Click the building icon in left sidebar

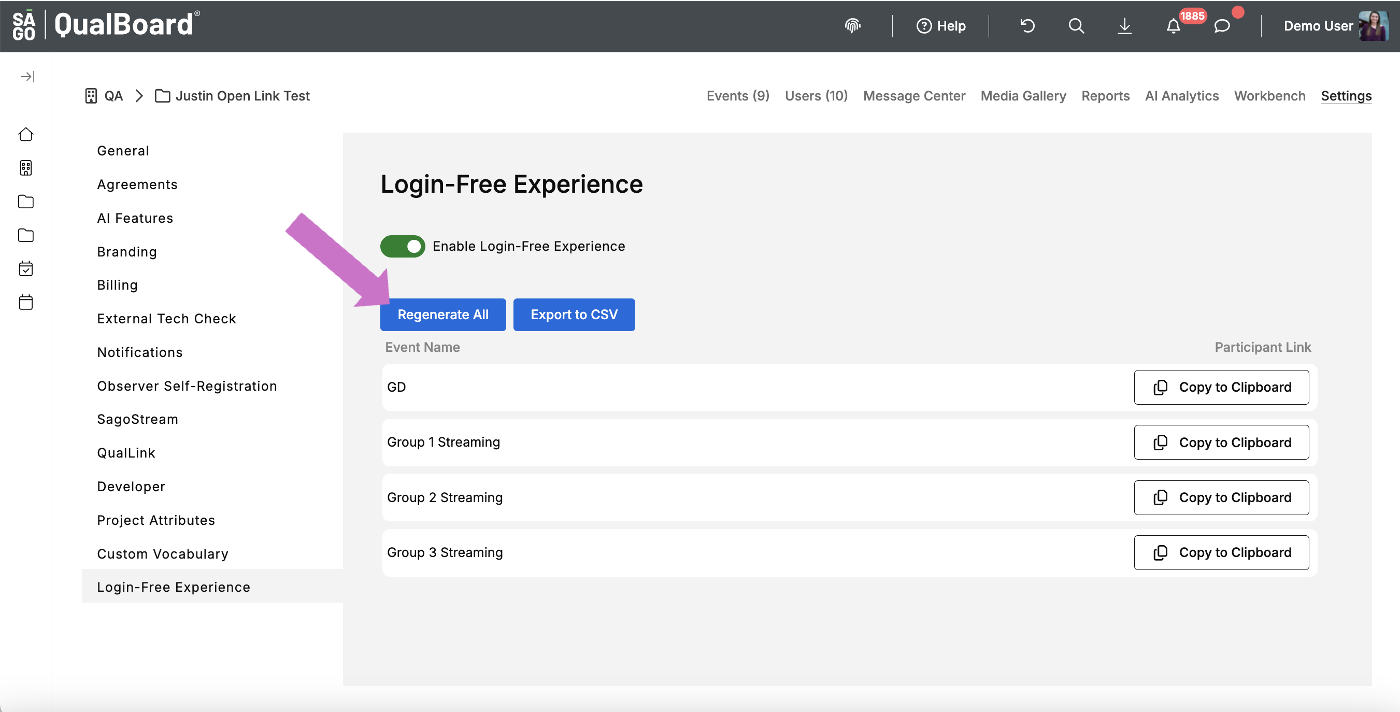coord(26,168)
